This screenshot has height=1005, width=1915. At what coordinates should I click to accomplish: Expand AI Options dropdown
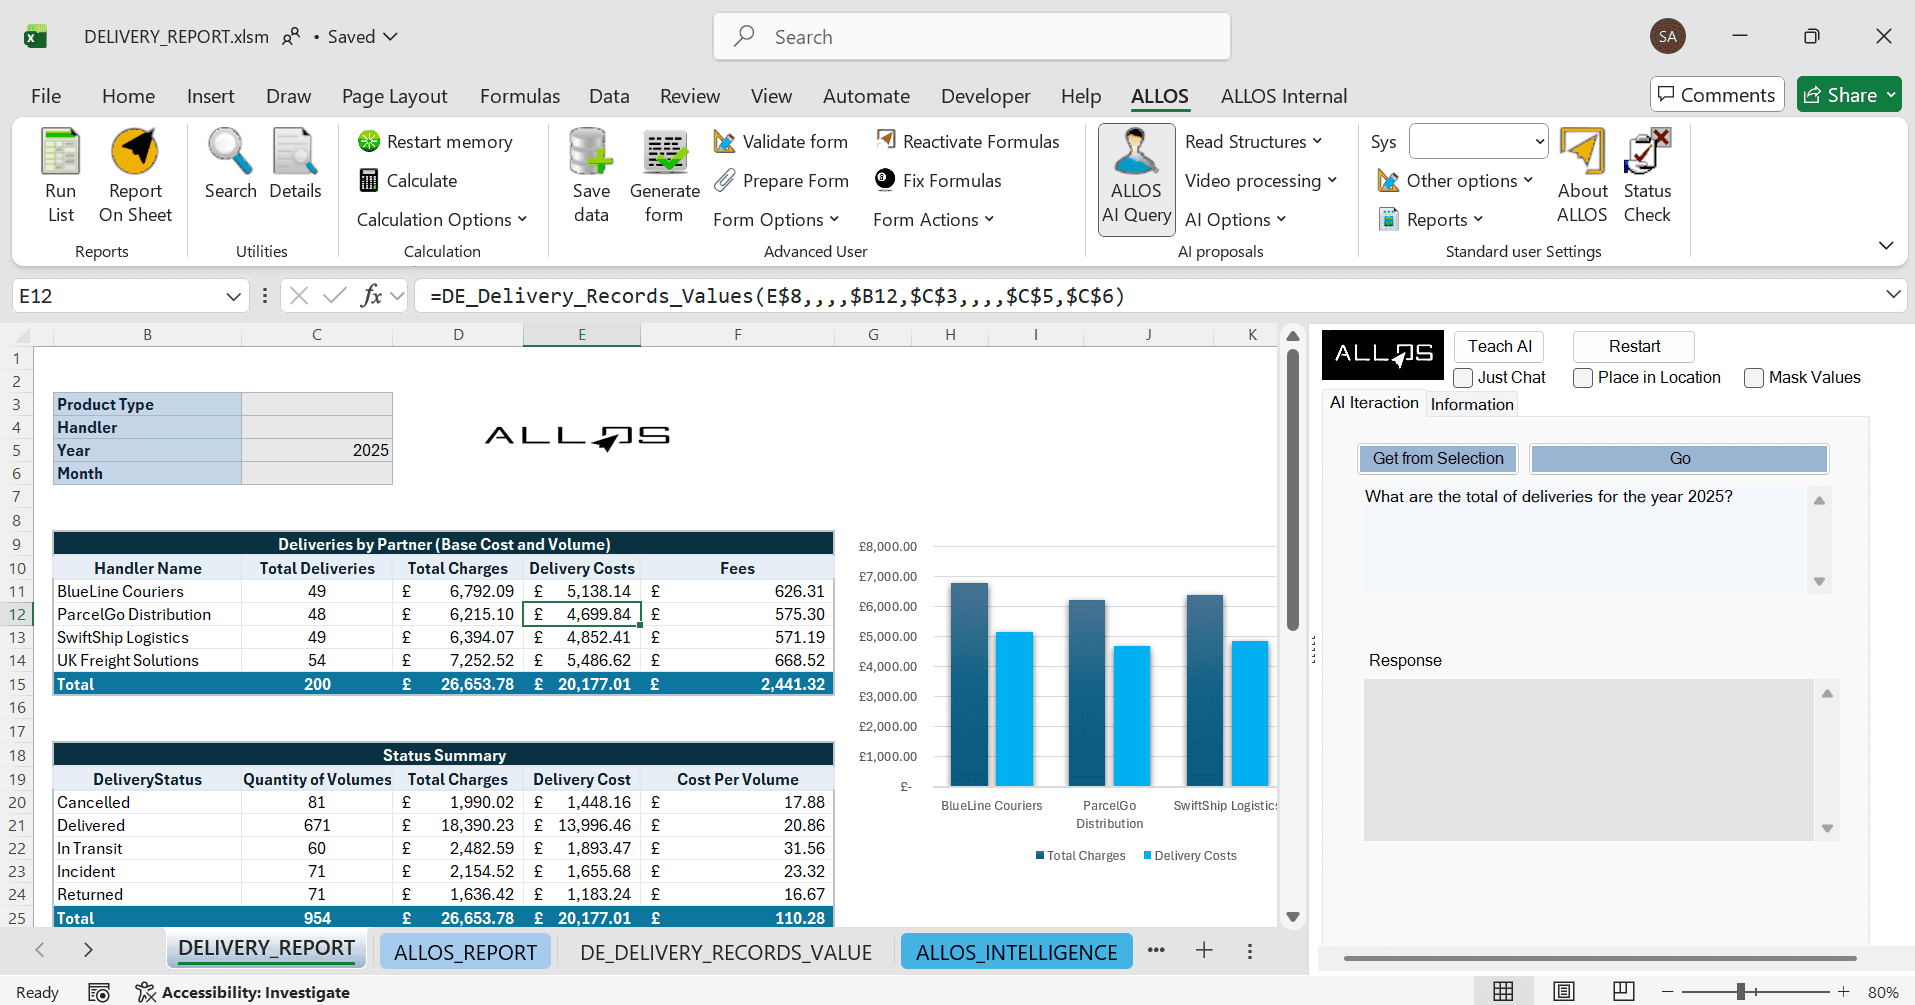(x=1235, y=219)
